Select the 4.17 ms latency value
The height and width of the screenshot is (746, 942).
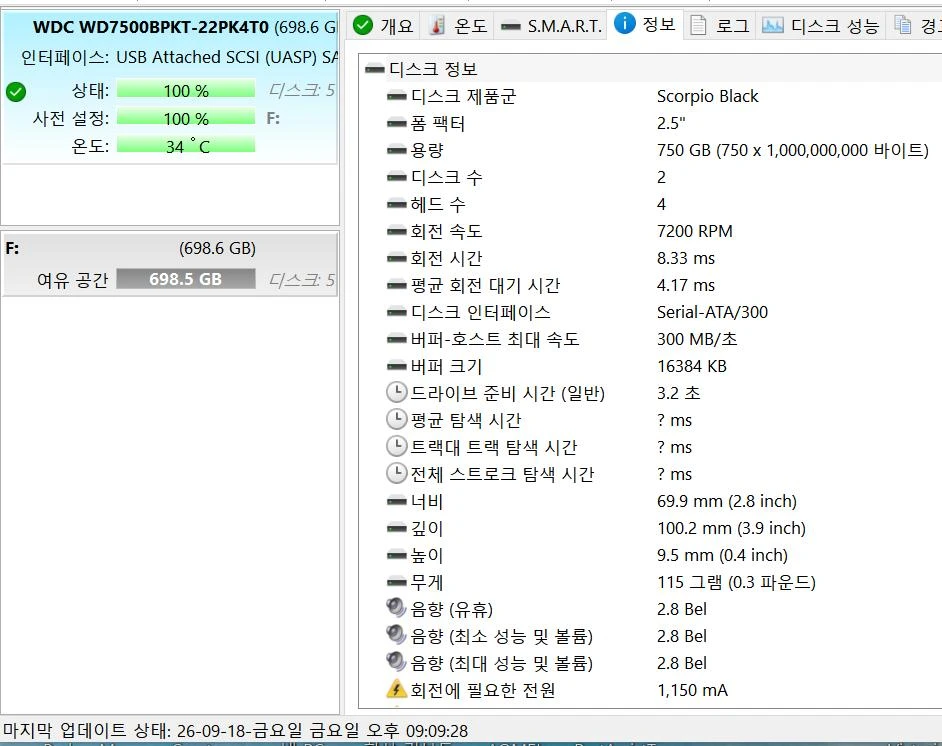click(x=685, y=285)
